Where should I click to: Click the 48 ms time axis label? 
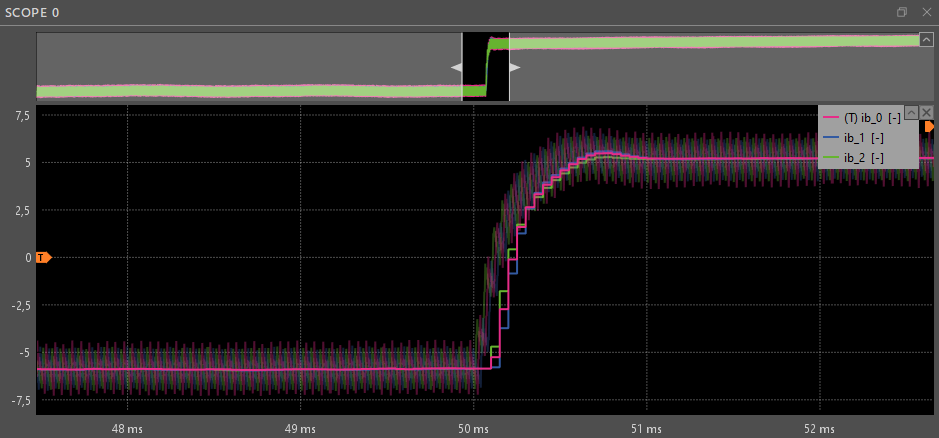[127, 428]
